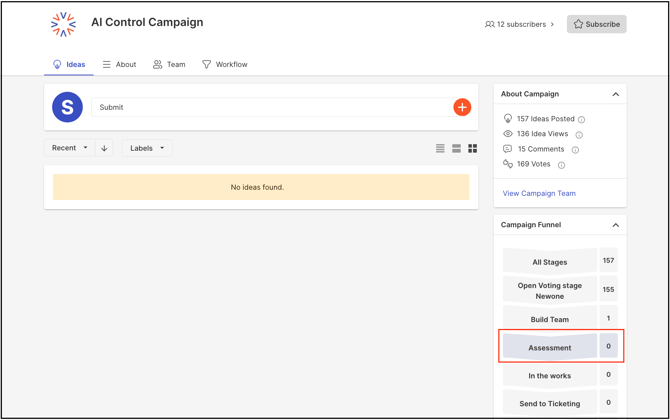Click the orange plus submit icon
The height and width of the screenshot is (420, 670).
(x=462, y=107)
